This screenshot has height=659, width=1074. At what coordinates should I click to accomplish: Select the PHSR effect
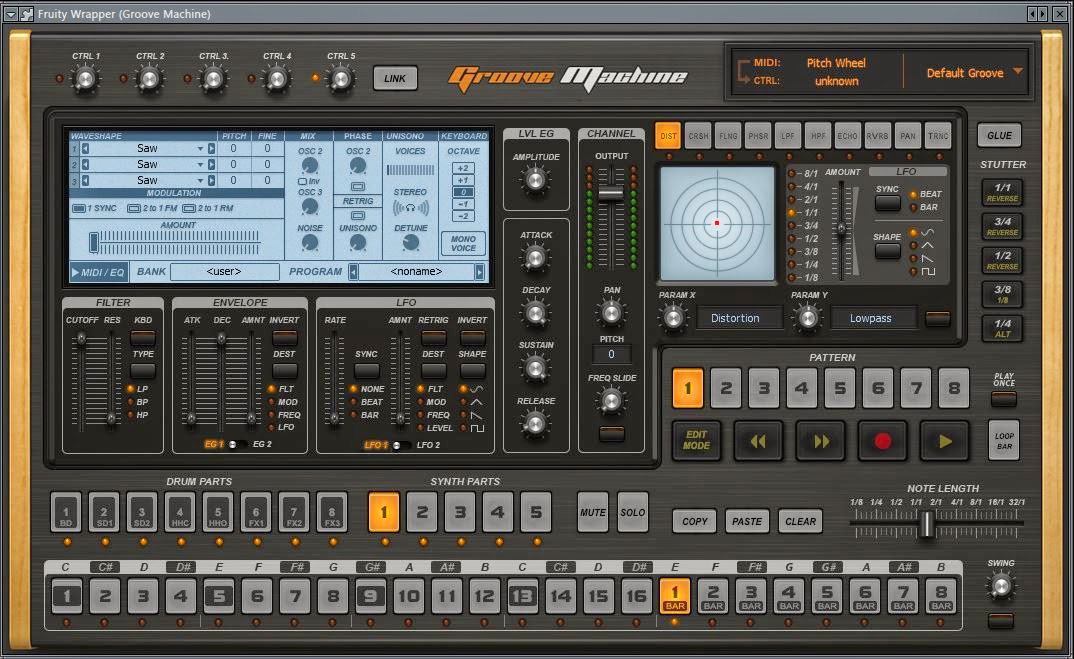coord(757,136)
